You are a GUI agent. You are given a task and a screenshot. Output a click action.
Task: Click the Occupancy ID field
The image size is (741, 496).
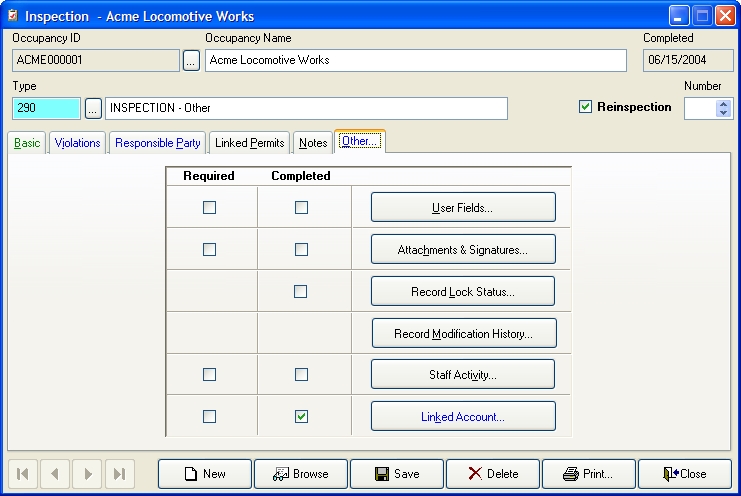(96, 60)
